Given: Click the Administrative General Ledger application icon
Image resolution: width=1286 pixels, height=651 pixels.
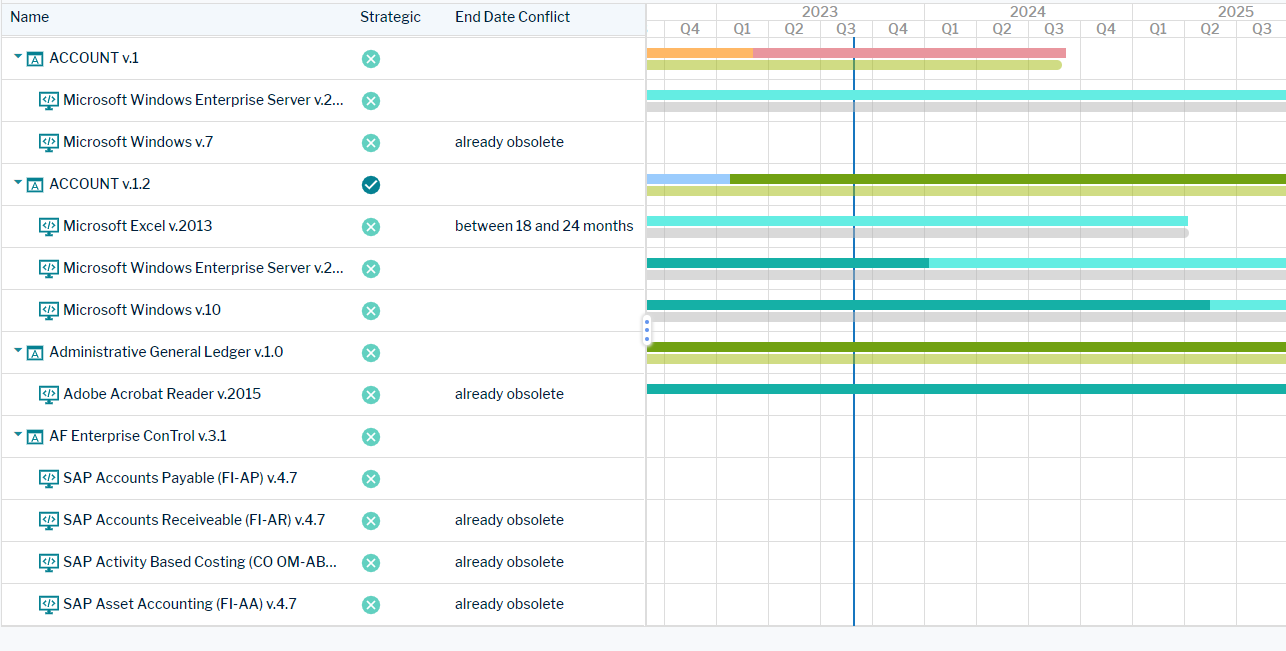Looking at the screenshot, I should click(x=35, y=353).
